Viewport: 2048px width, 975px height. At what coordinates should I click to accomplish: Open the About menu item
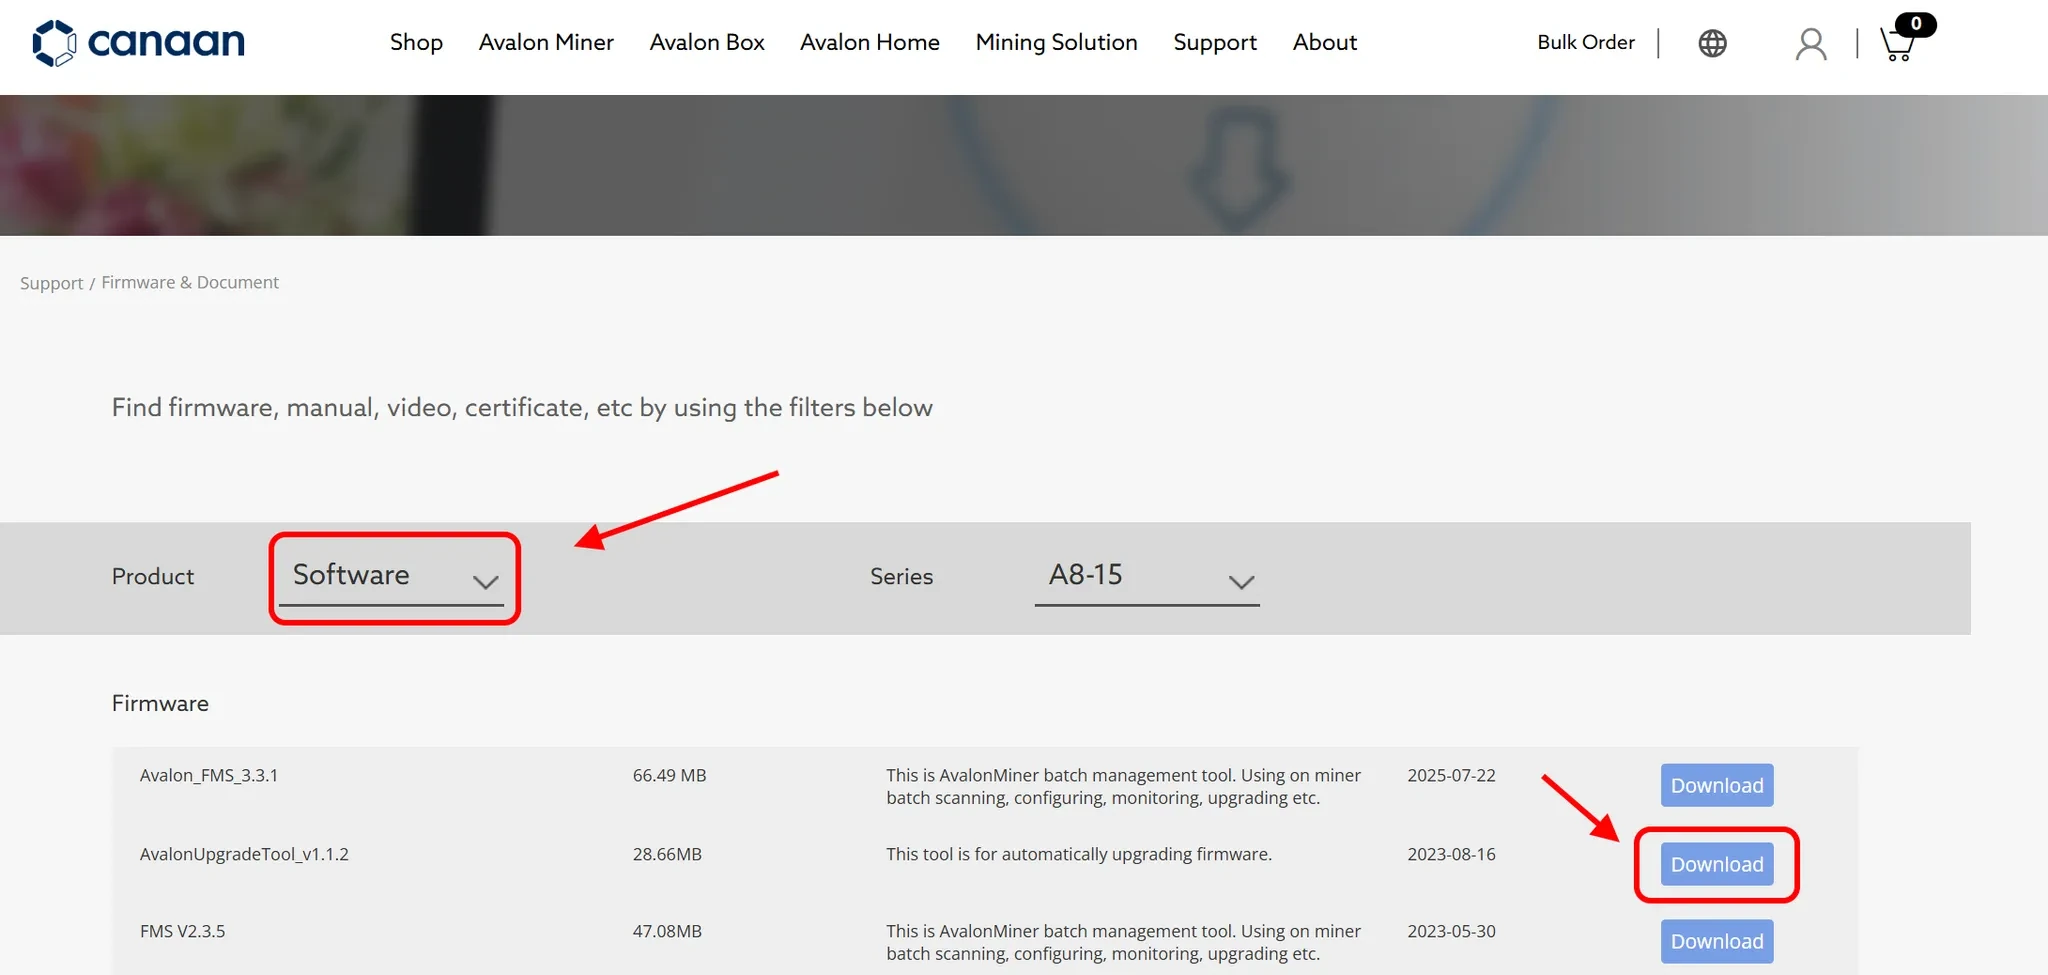coord(1324,42)
